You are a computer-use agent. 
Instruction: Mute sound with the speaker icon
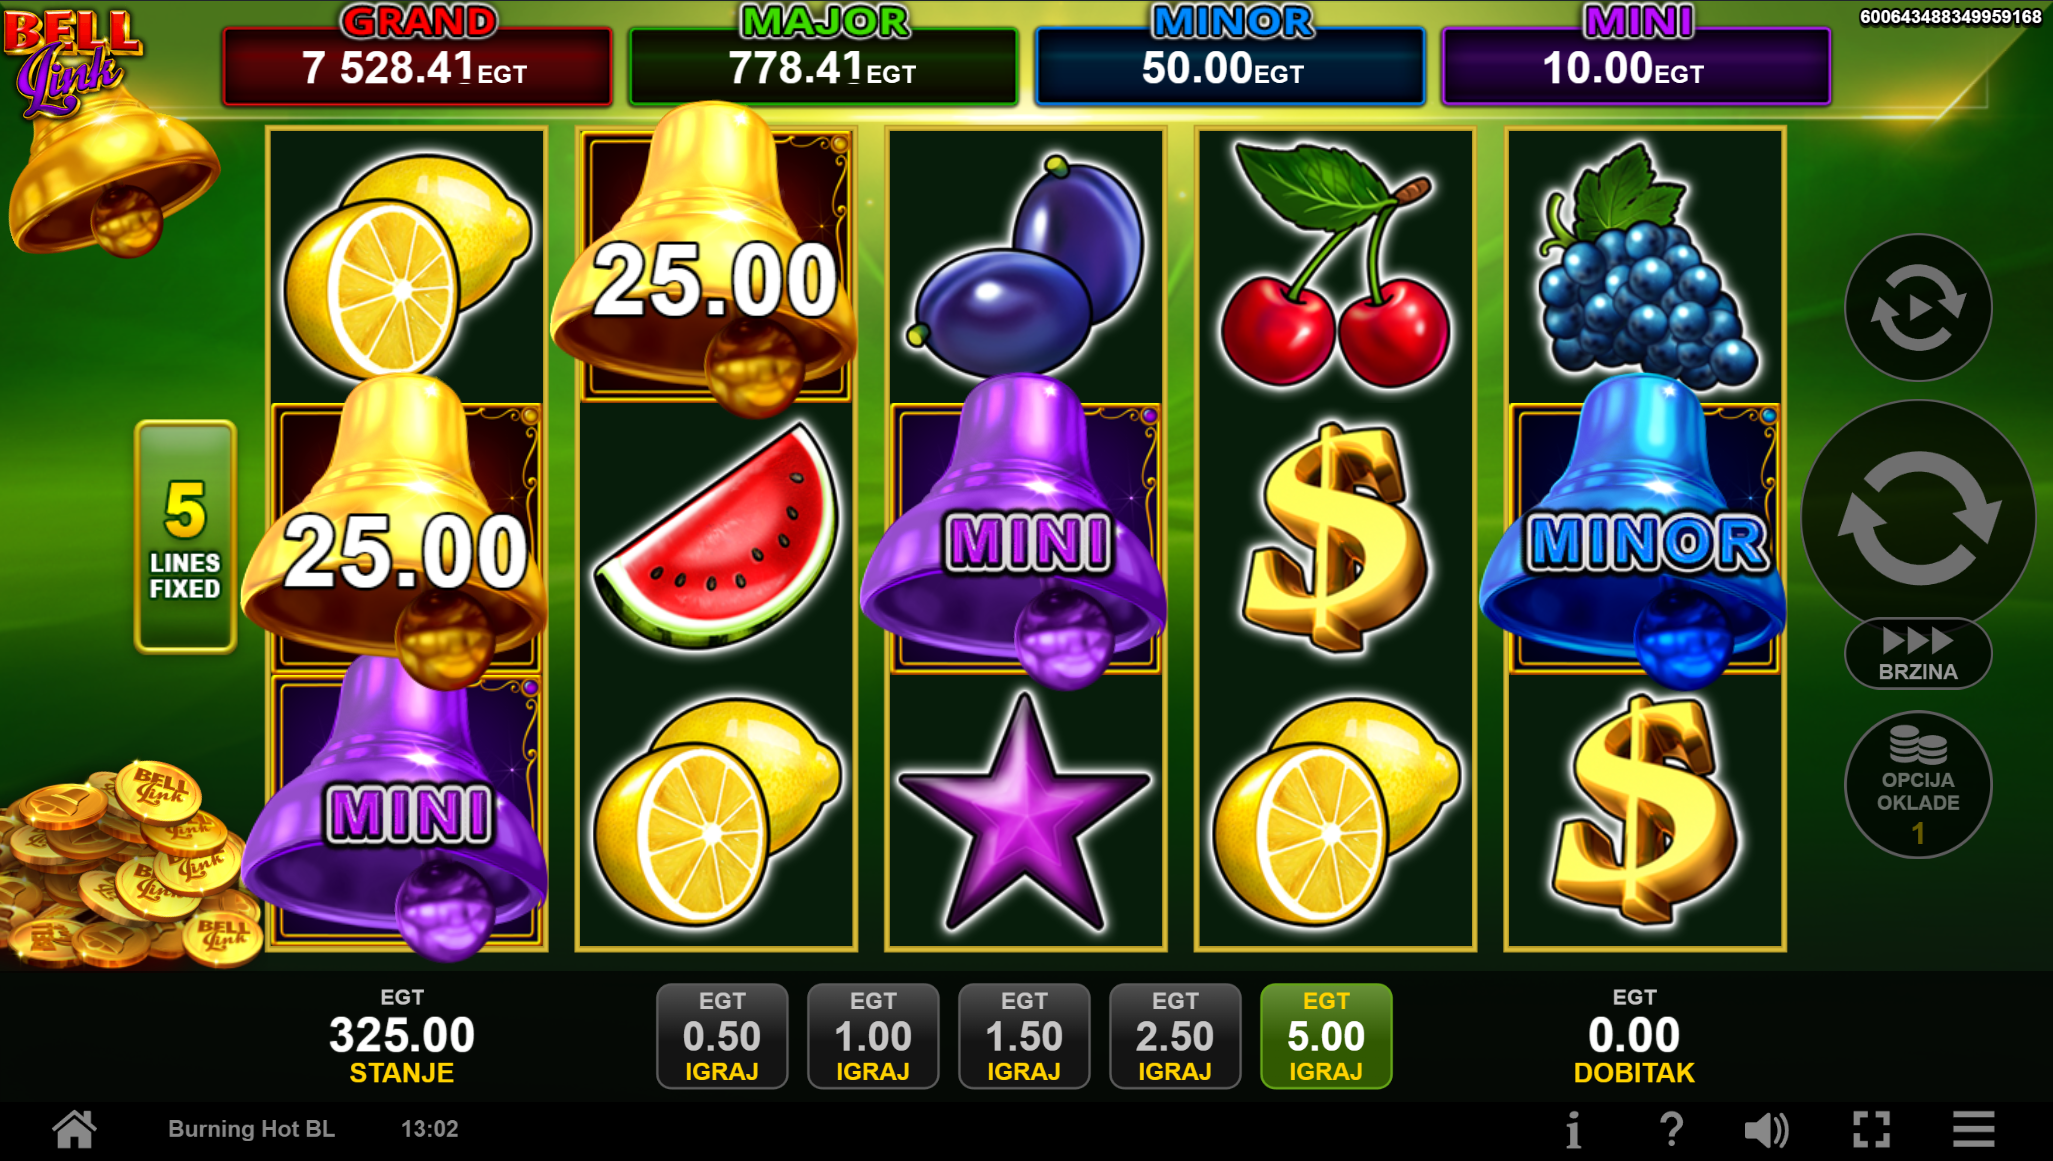[x=1766, y=1131]
